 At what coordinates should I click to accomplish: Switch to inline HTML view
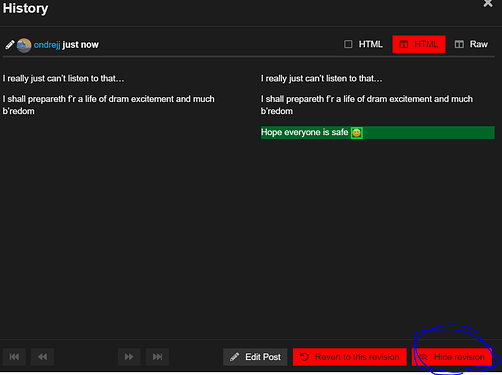coord(363,44)
